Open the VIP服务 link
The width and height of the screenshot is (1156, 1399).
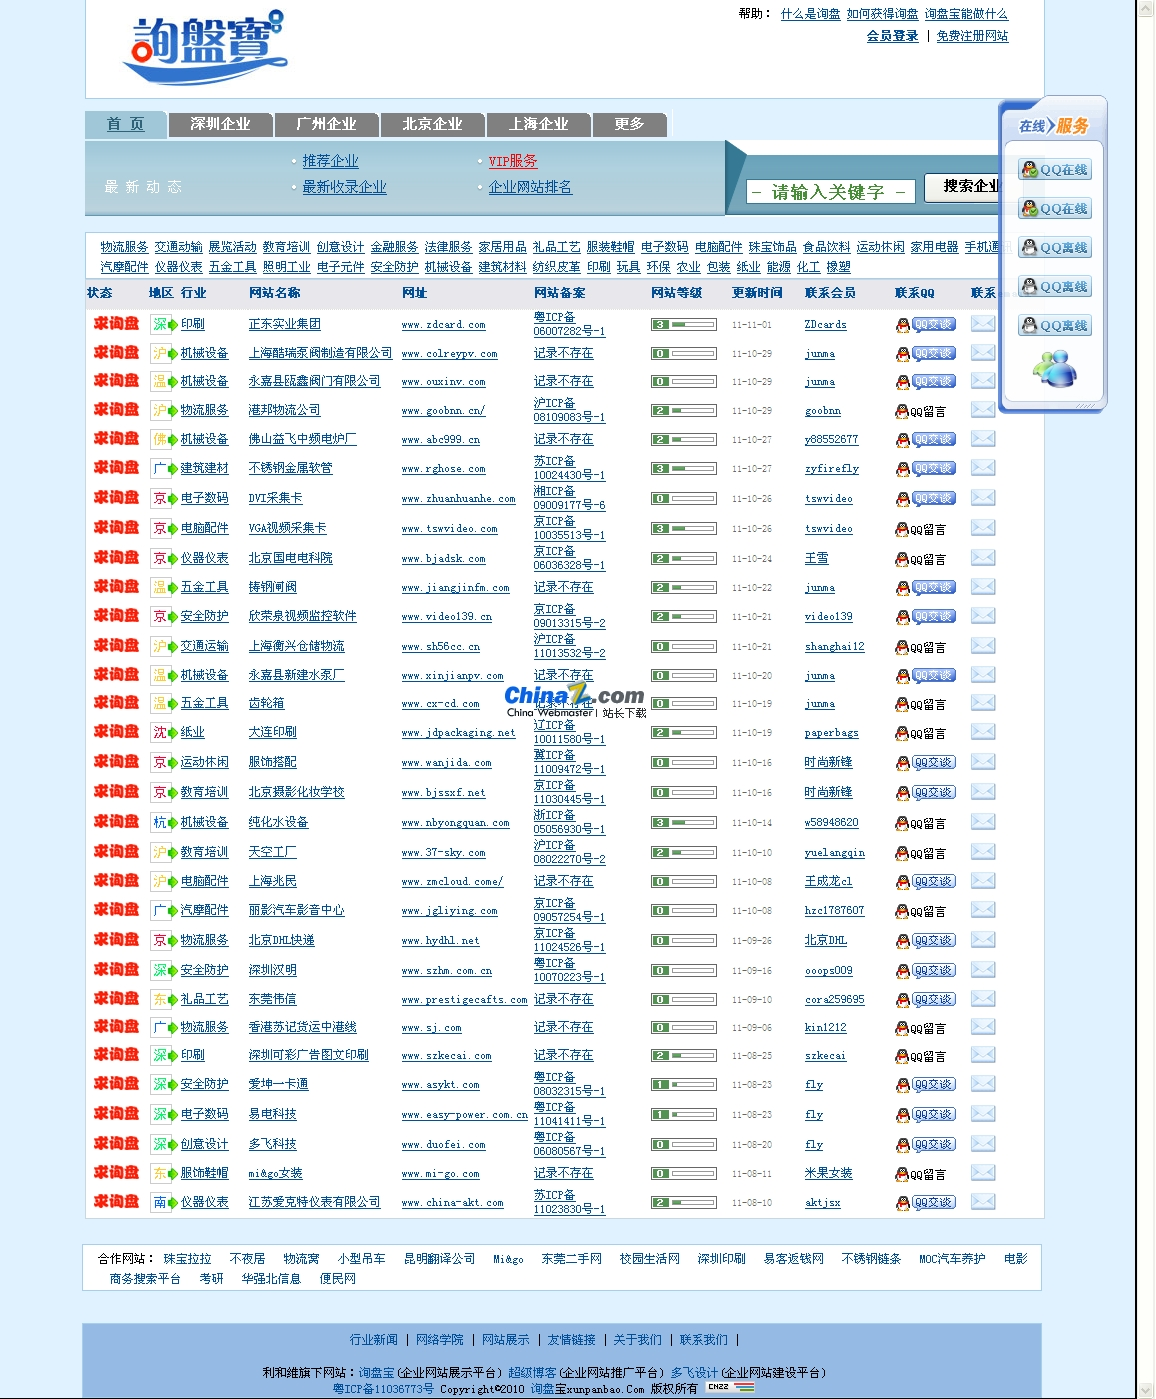pos(511,161)
